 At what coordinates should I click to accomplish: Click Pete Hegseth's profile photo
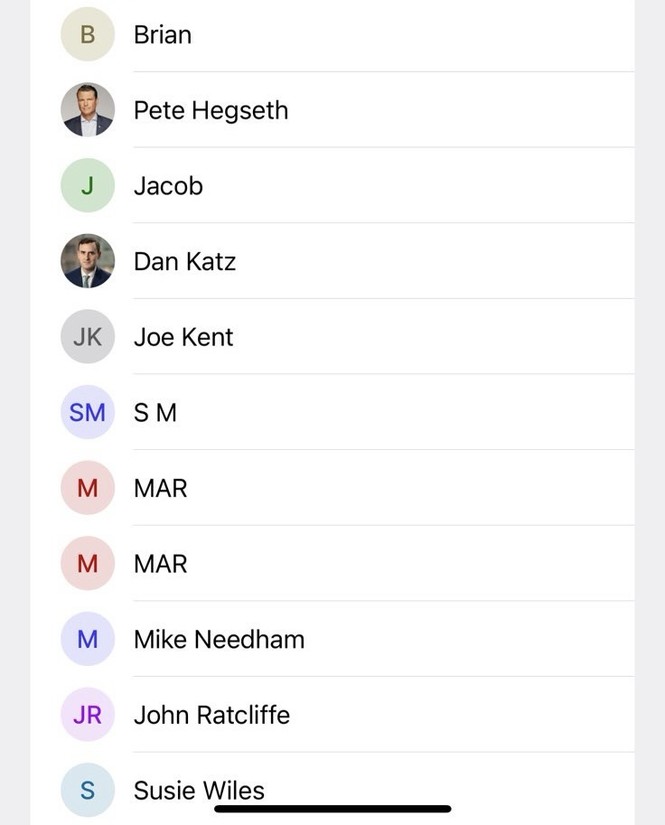pos(87,110)
